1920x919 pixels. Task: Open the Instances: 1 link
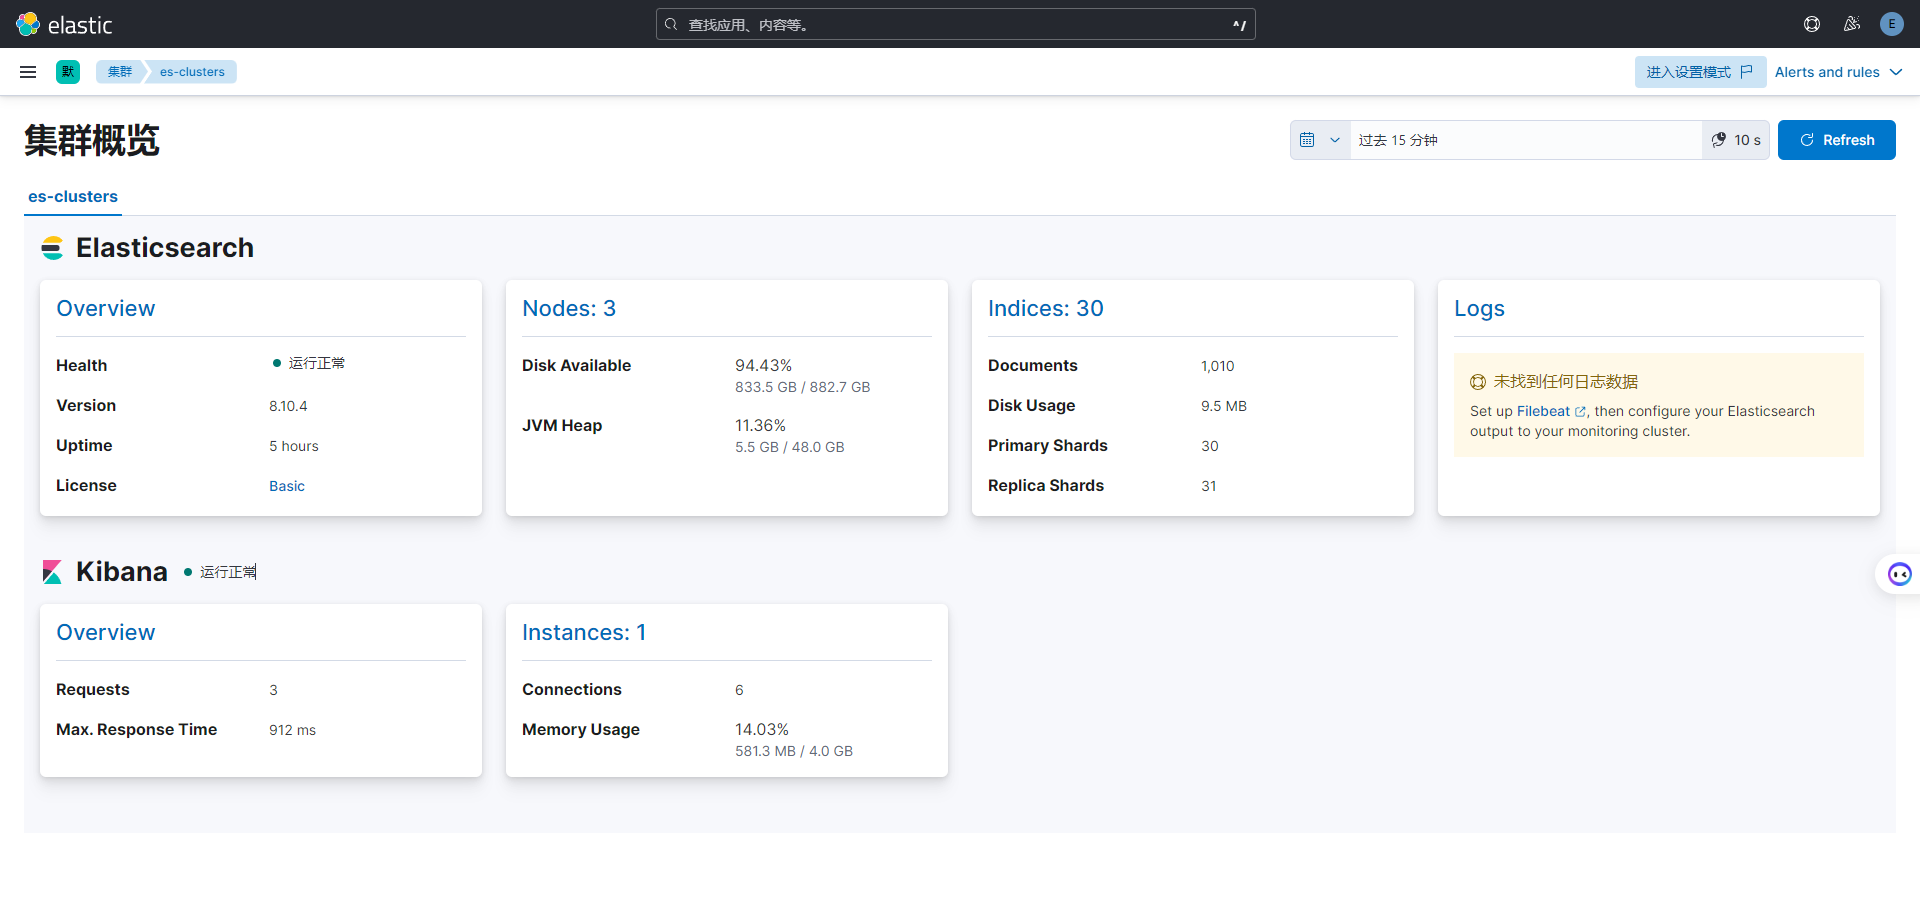[x=584, y=633]
